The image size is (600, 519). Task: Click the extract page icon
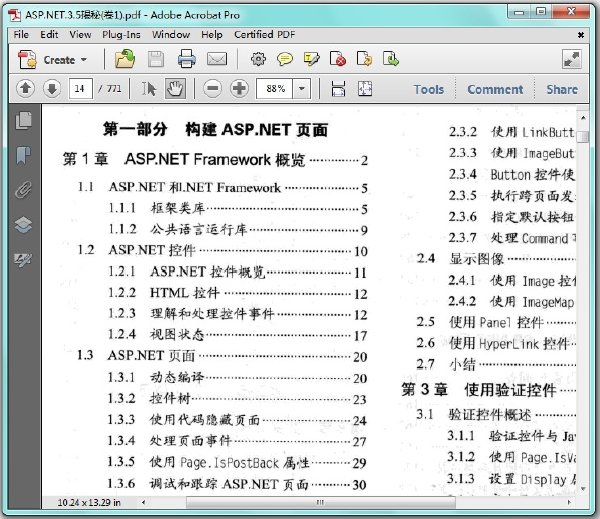tap(391, 59)
